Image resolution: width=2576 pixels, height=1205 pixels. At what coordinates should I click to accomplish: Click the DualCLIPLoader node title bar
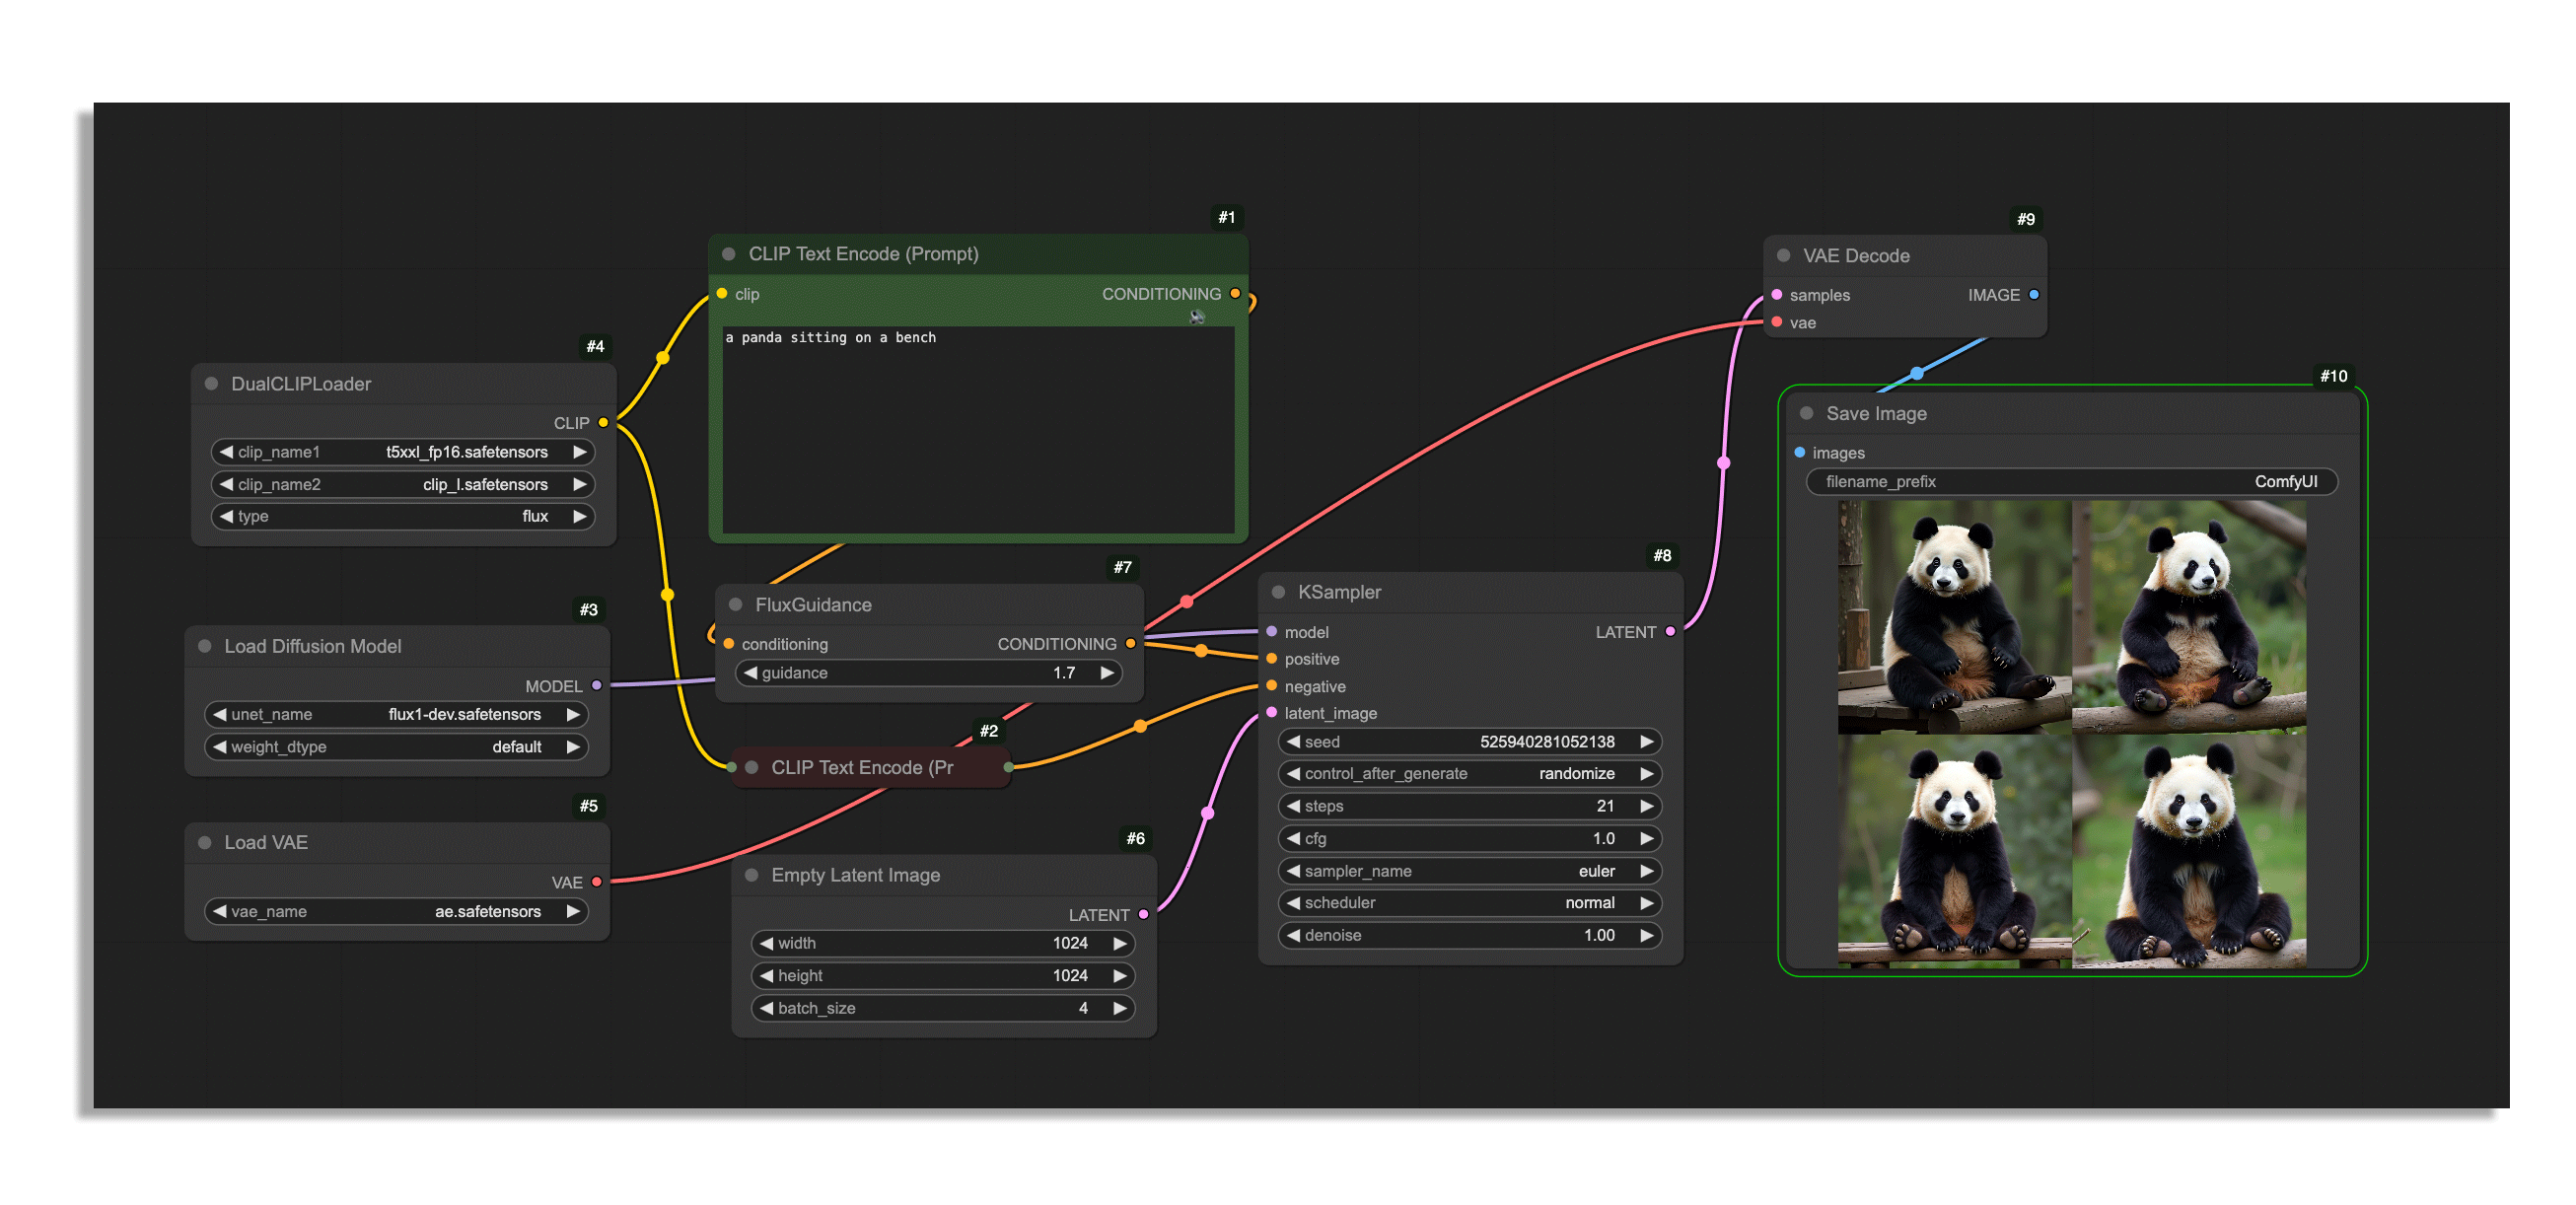(x=300, y=384)
